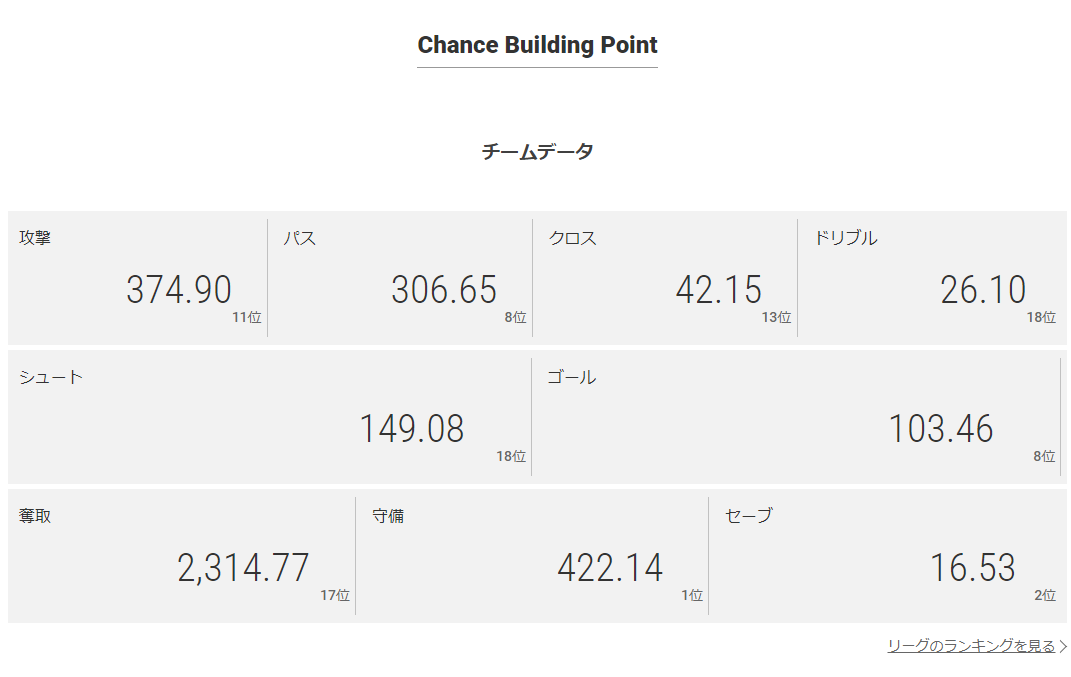Click the パス value 306.65

[x=444, y=290]
